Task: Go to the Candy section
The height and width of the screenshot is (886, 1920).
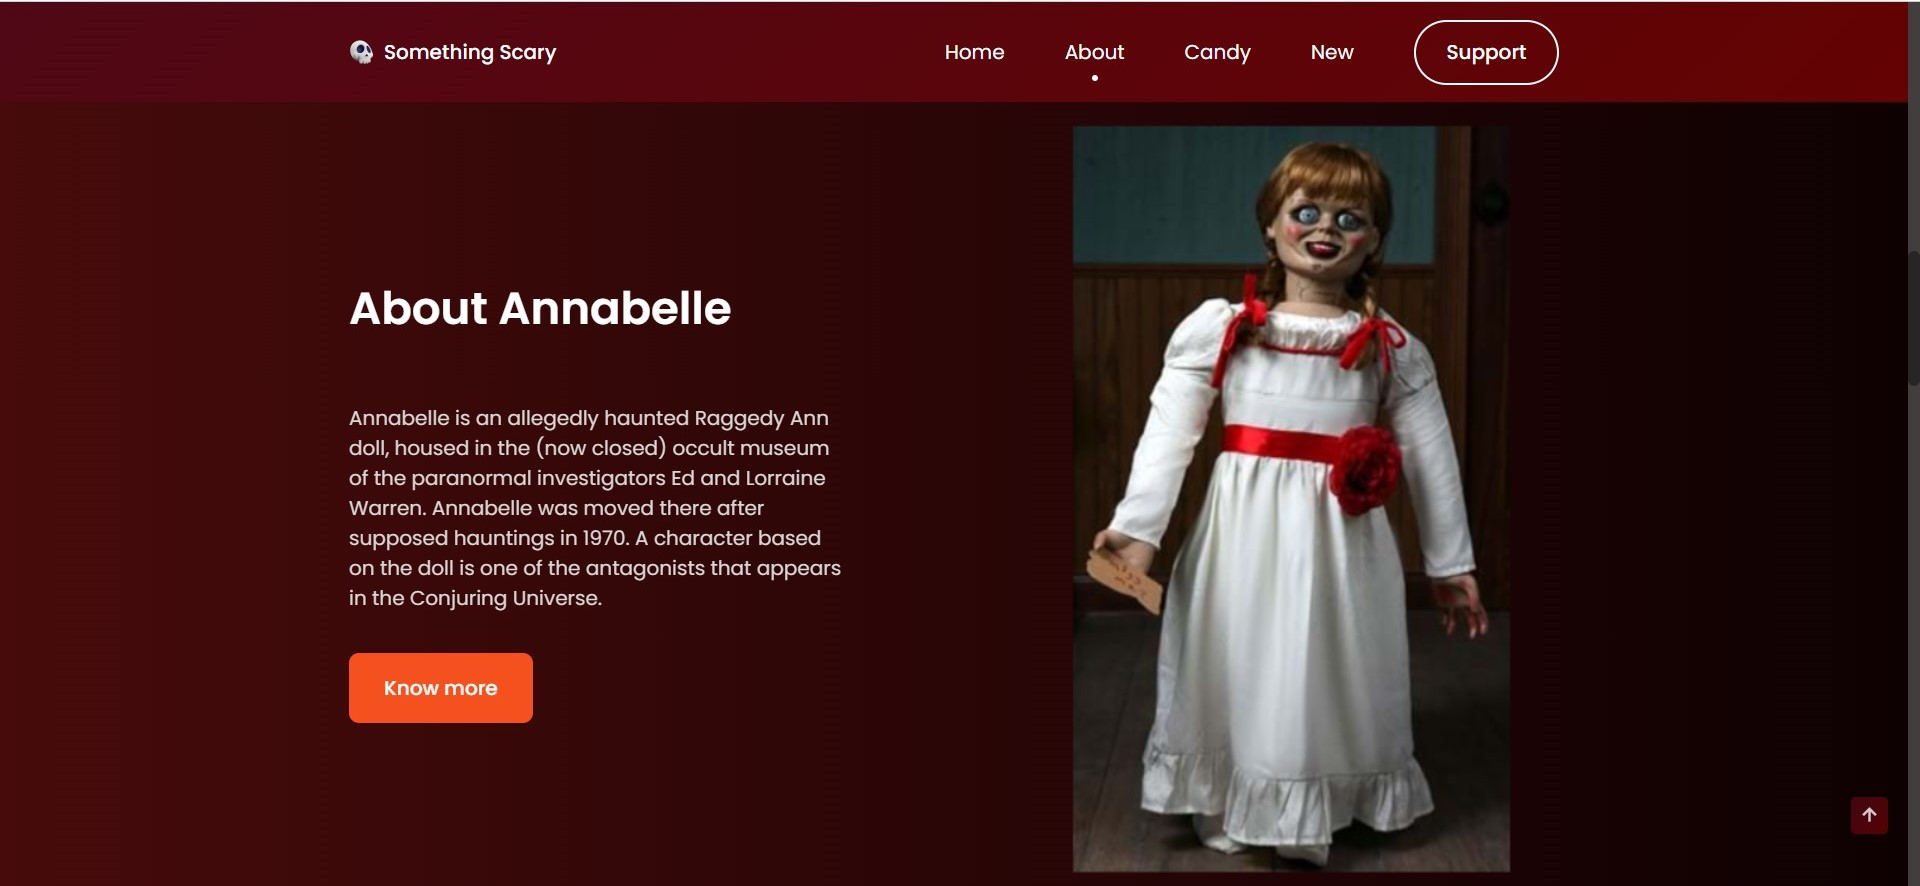Action: (x=1217, y=52)
